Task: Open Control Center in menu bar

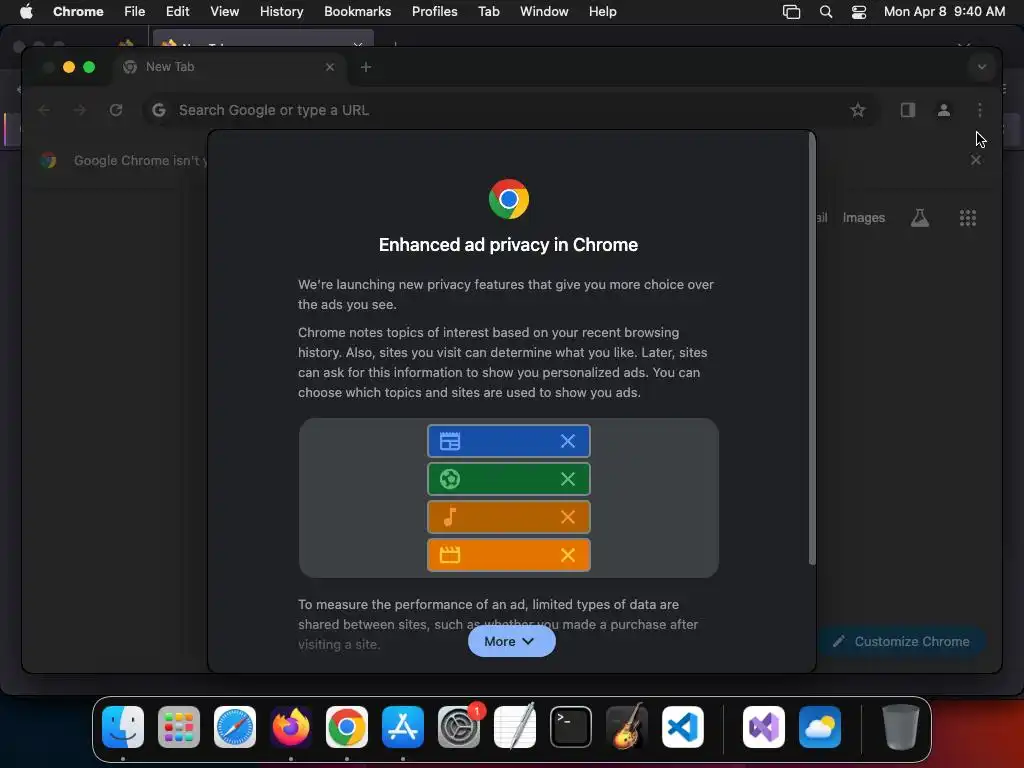Action: click(x=859, y=11)
